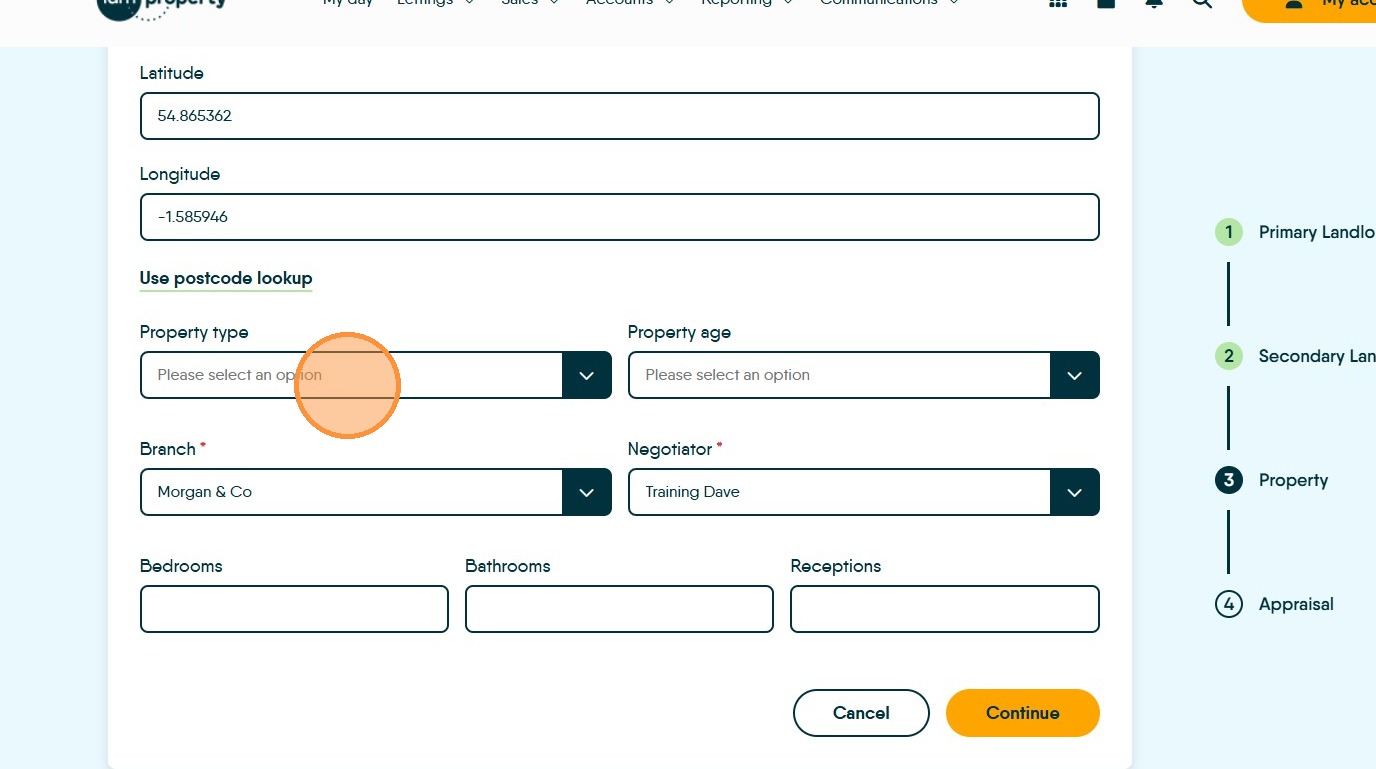The image size is (1376, 769).
Task: Select the step 3 Property circle
Action: point(1228,480)
